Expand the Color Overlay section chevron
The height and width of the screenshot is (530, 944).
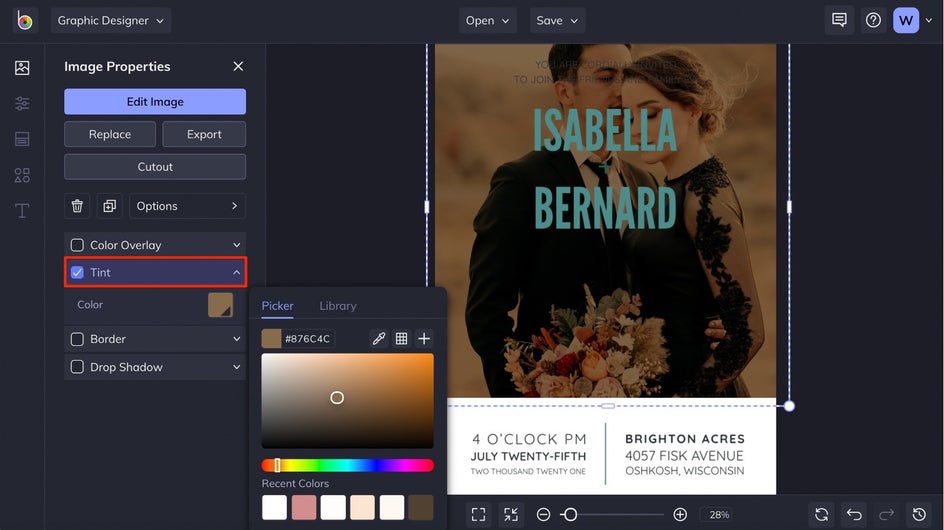point(237,245)
